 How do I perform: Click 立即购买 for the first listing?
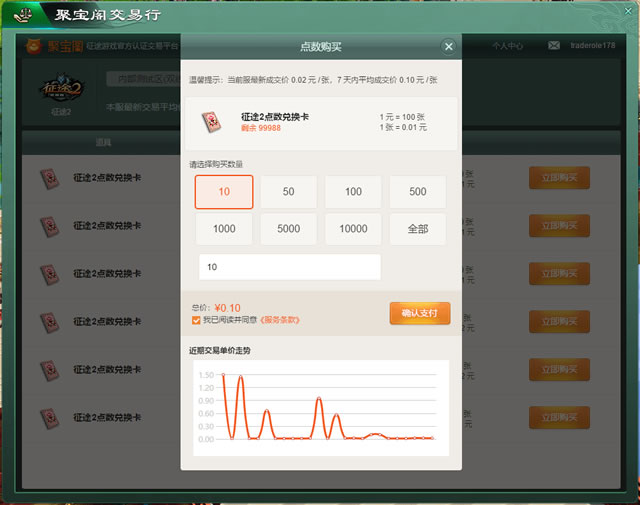[559, 178]
